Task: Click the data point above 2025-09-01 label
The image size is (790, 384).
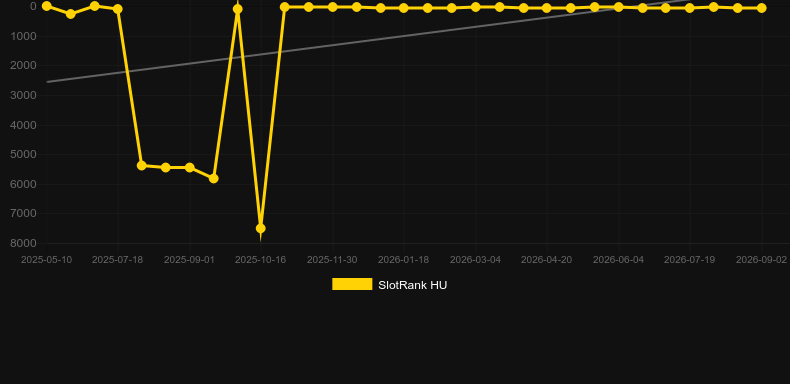Action: pos(189,167)
